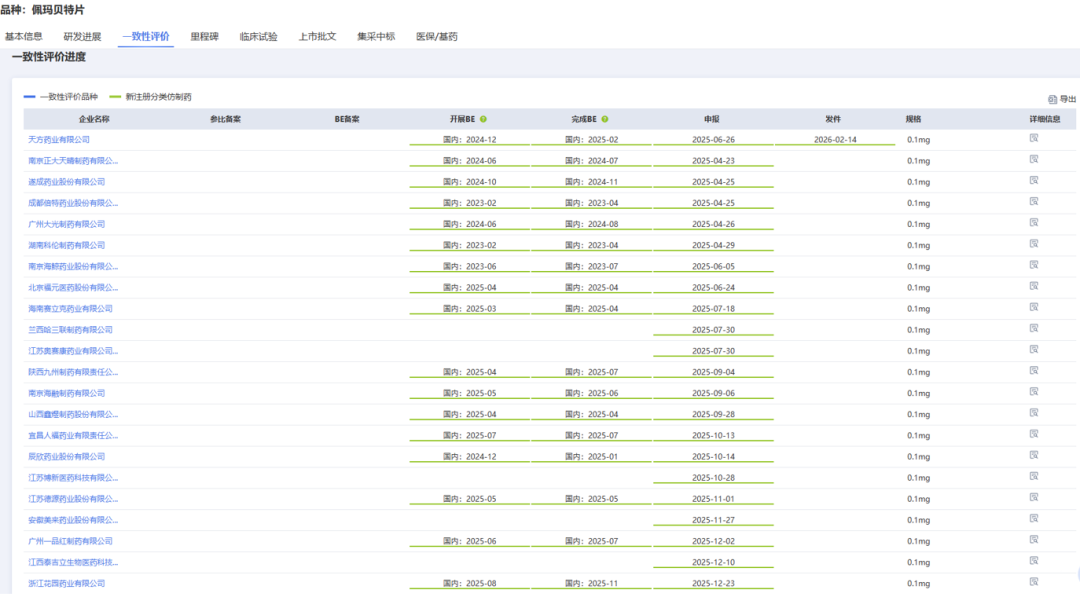Viewport: 1080px width, 597px height.
Task: Toggle 一致性评价品种 blue legend item
Action: pyautogui.click(x=61, y=97)
